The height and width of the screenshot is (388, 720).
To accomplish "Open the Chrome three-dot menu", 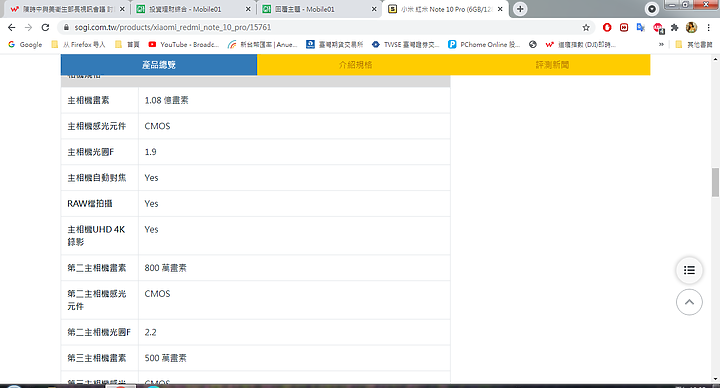I will (x=709, y=28).
